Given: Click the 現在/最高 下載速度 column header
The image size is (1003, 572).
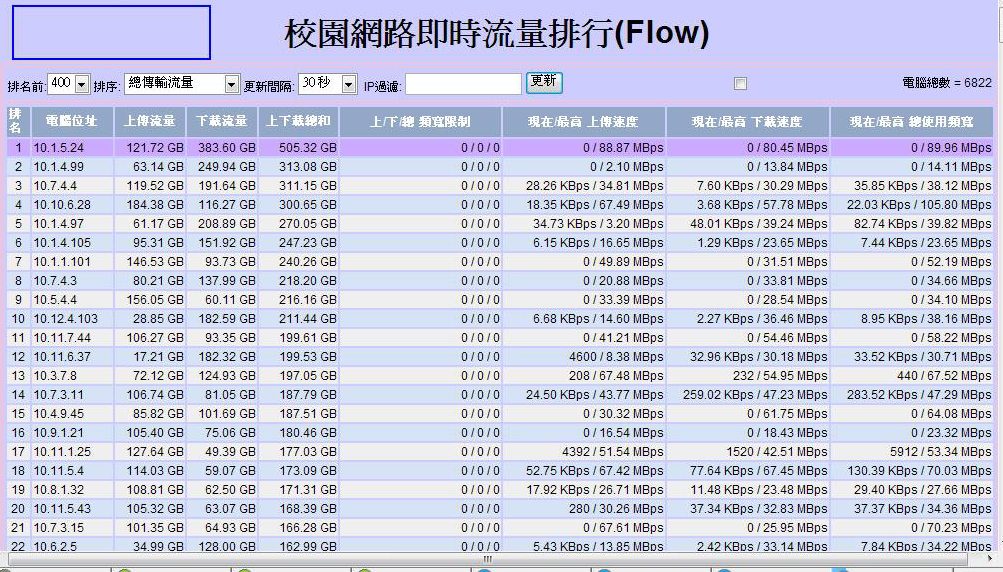Looking at the screenshot, I should [748, 122].
